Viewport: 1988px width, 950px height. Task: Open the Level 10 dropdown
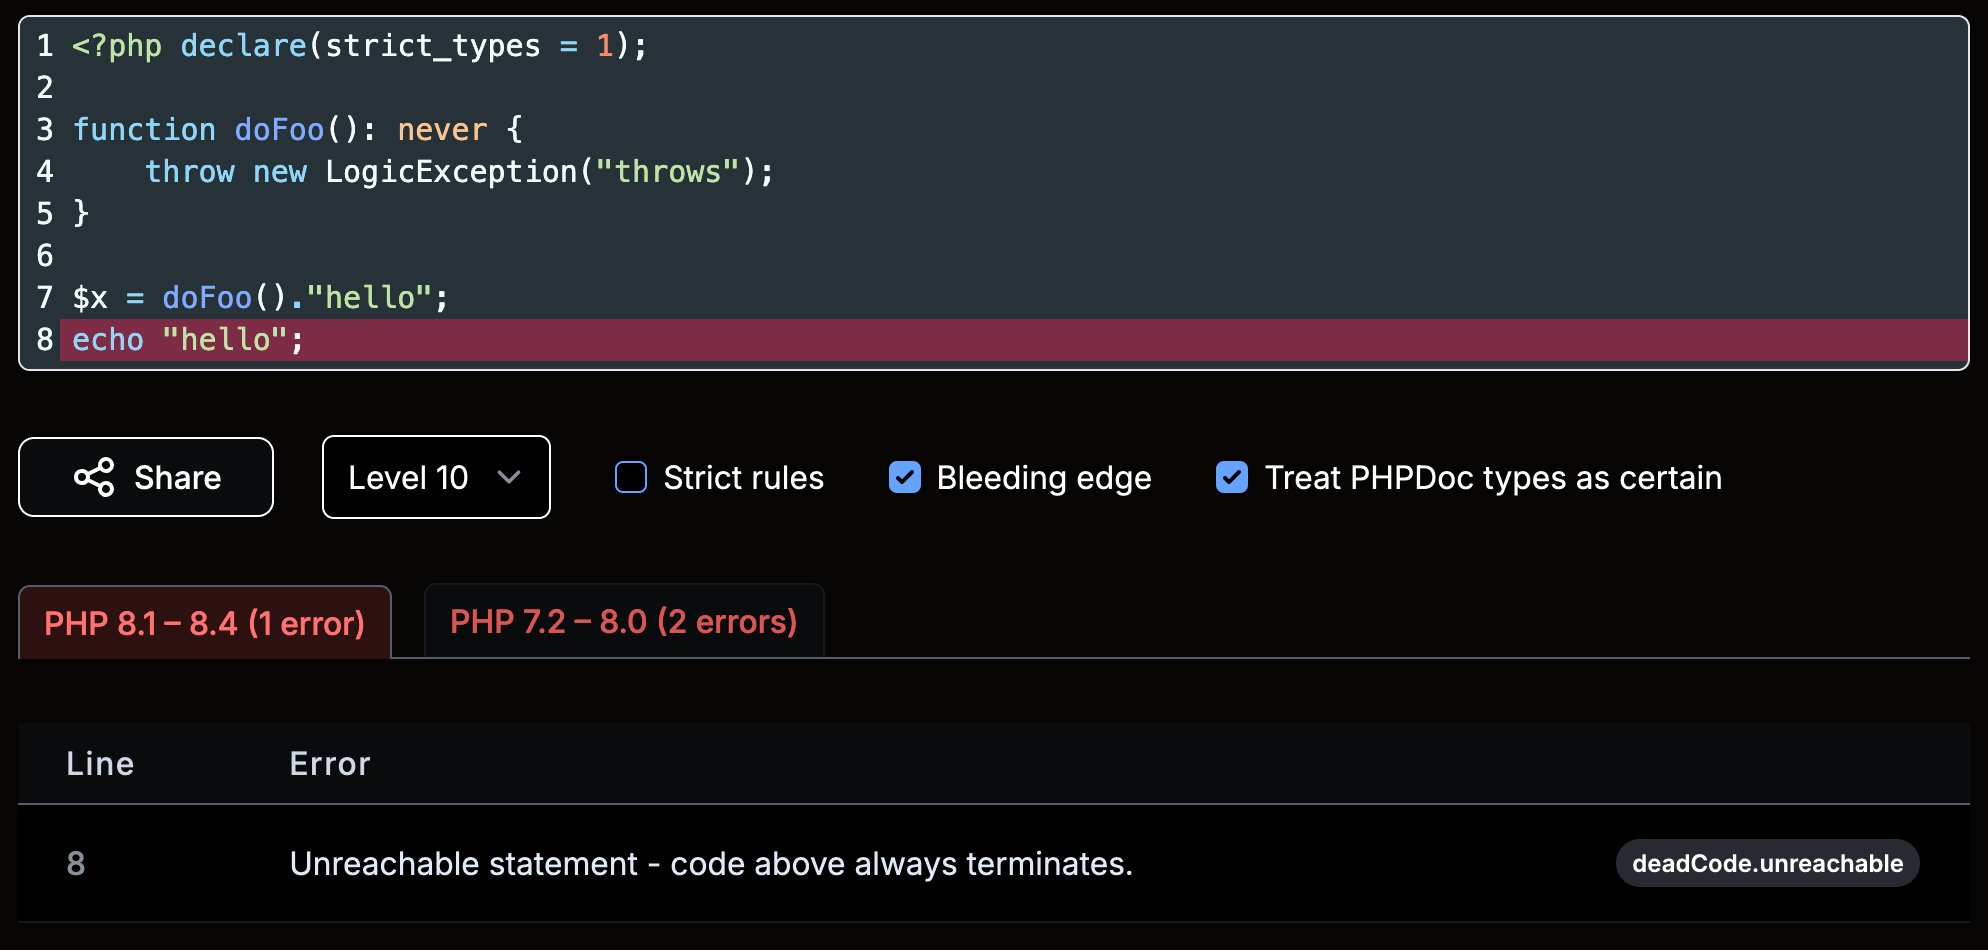coord(436,477)
